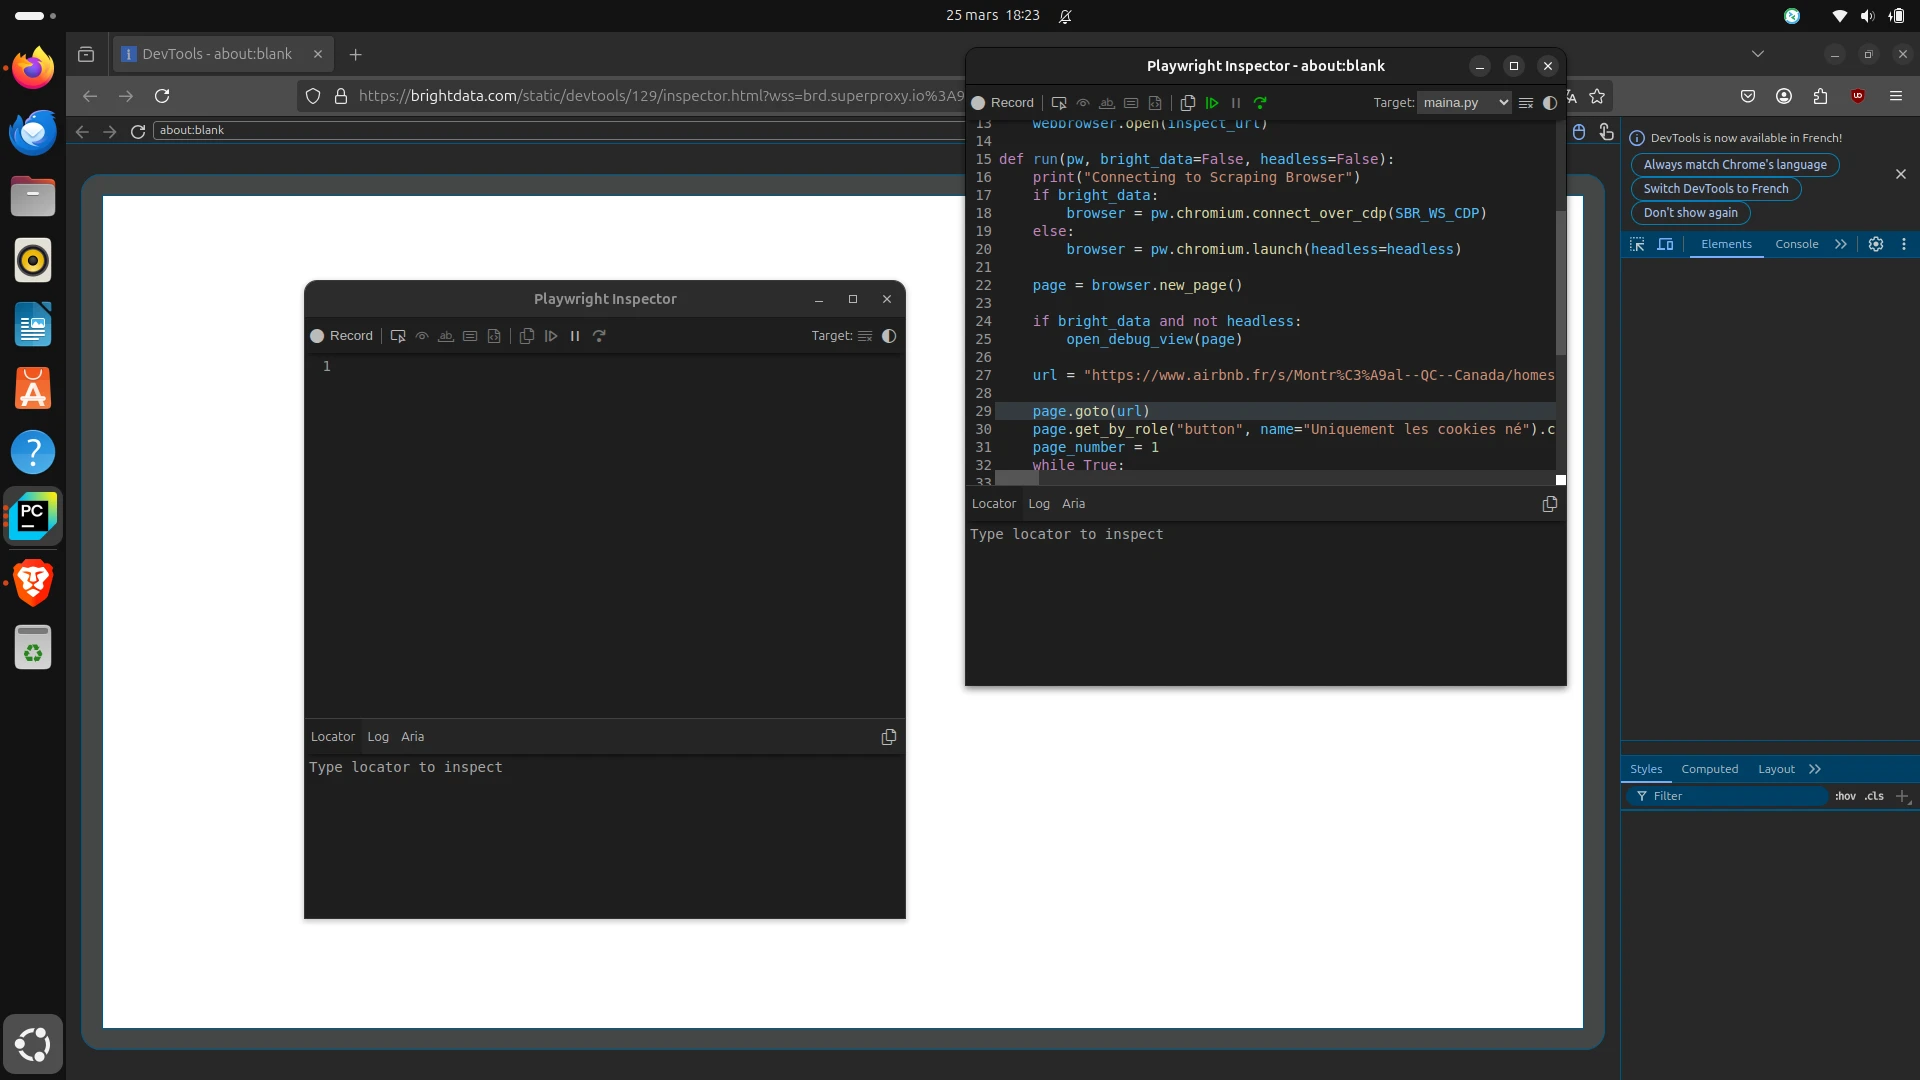The height and width of the screenshot is (1080, 1920).
Task: Expand more style panes after Layout
Action: 1815,769
